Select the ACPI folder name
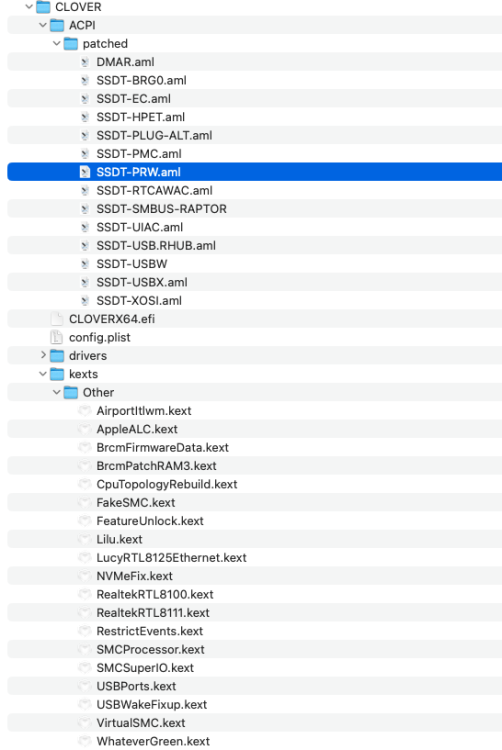The height and width of the screenshot is (750, 502). (x=82, y=25)
